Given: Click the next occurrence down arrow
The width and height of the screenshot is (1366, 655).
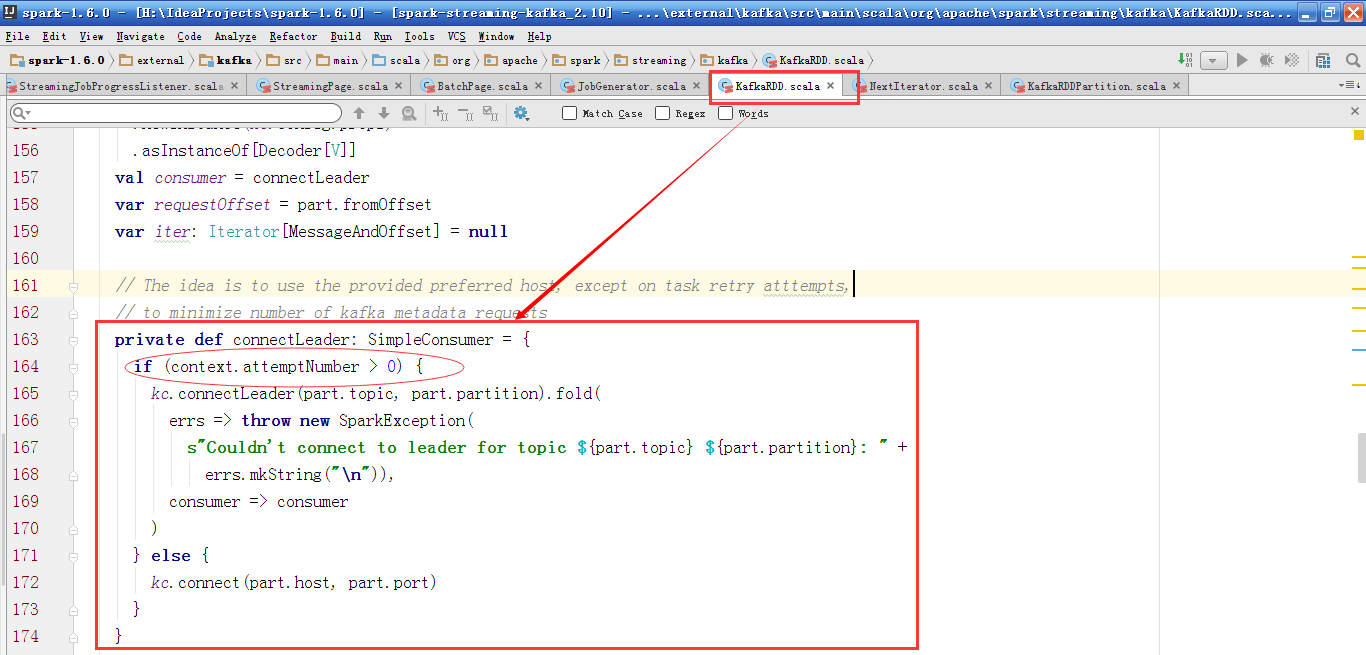Looking at the screenshot, I should click(x=384, y=113).
